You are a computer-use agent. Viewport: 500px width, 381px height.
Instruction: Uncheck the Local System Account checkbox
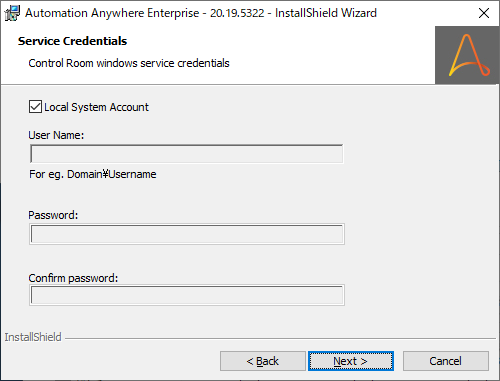pyautogui.click(x=35, y=107)
